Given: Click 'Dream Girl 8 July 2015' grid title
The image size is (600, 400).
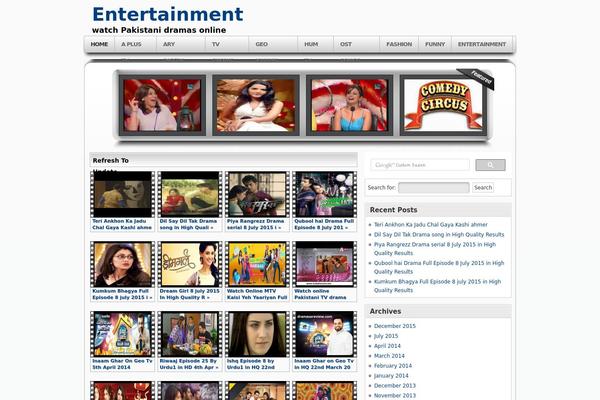Looking at the screenshot, I should pos(189,294).
